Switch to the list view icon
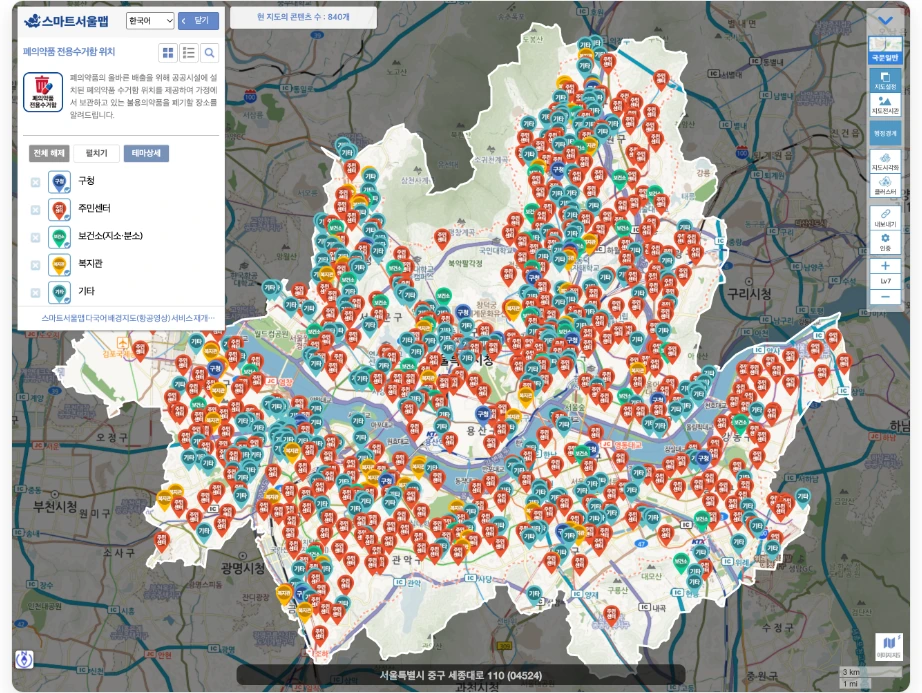This screenshot has height=693, width=922. (189, 53)
